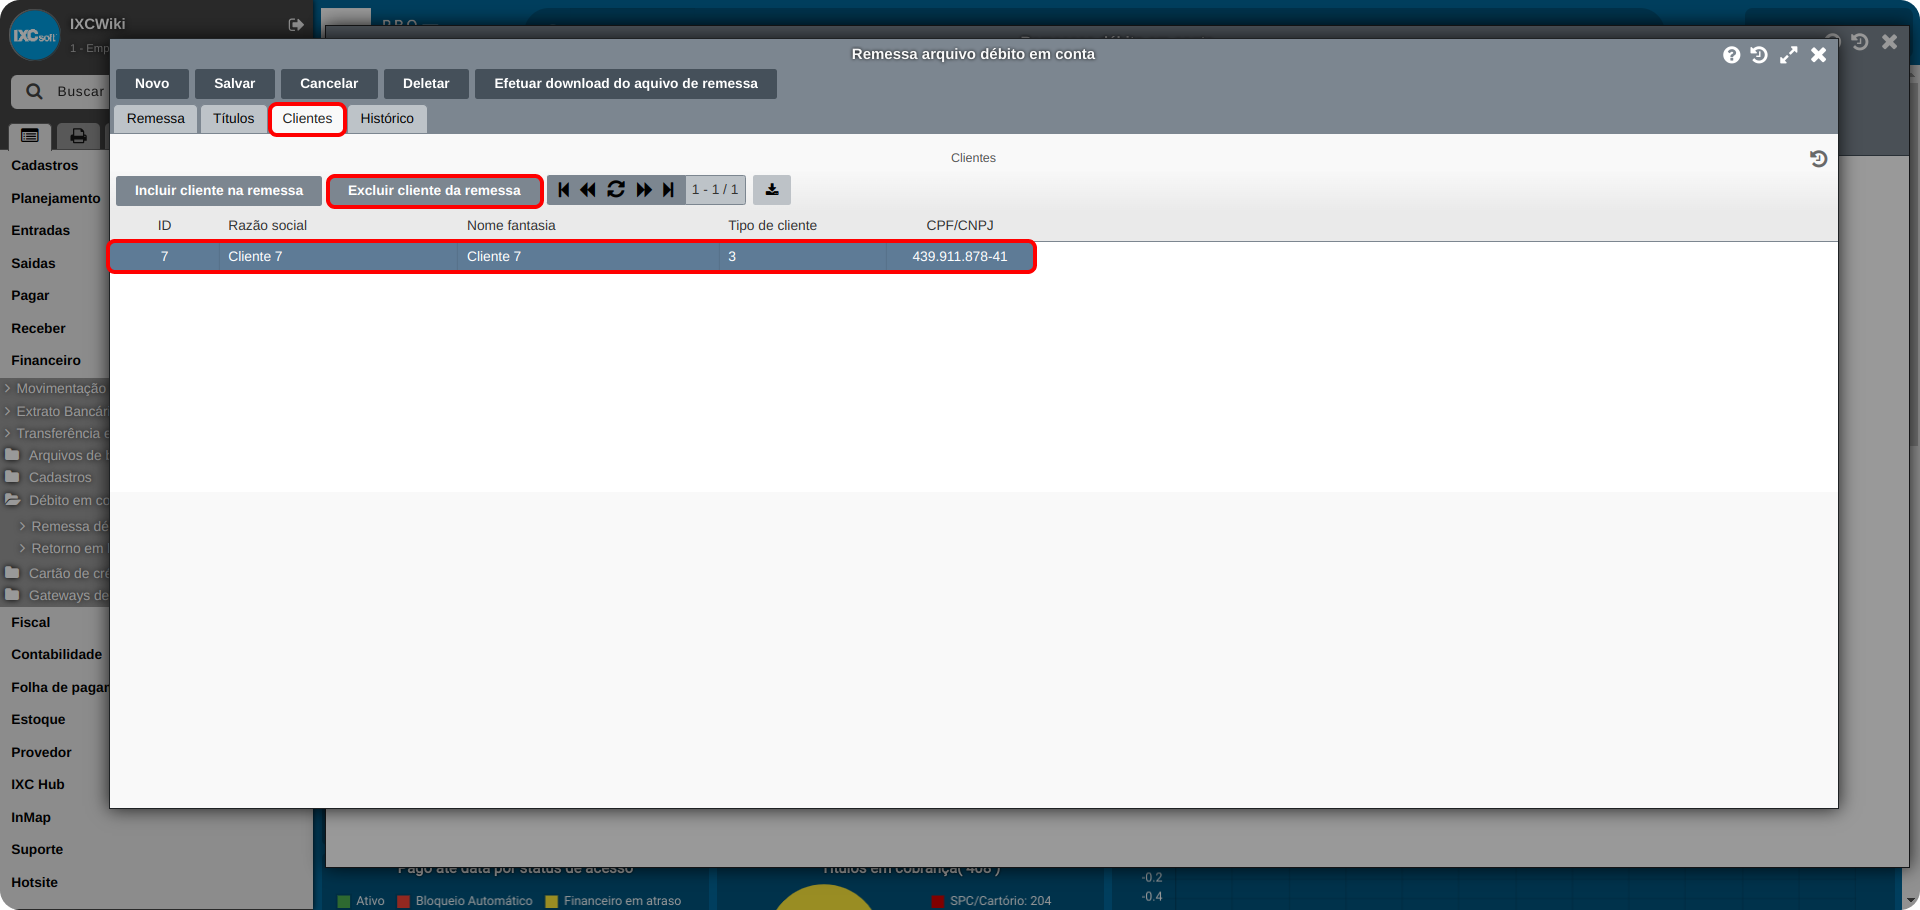Click the search magnifier icon in the sidebar
The width and height of the screenshot is (1920, 910).
(35, 92)
